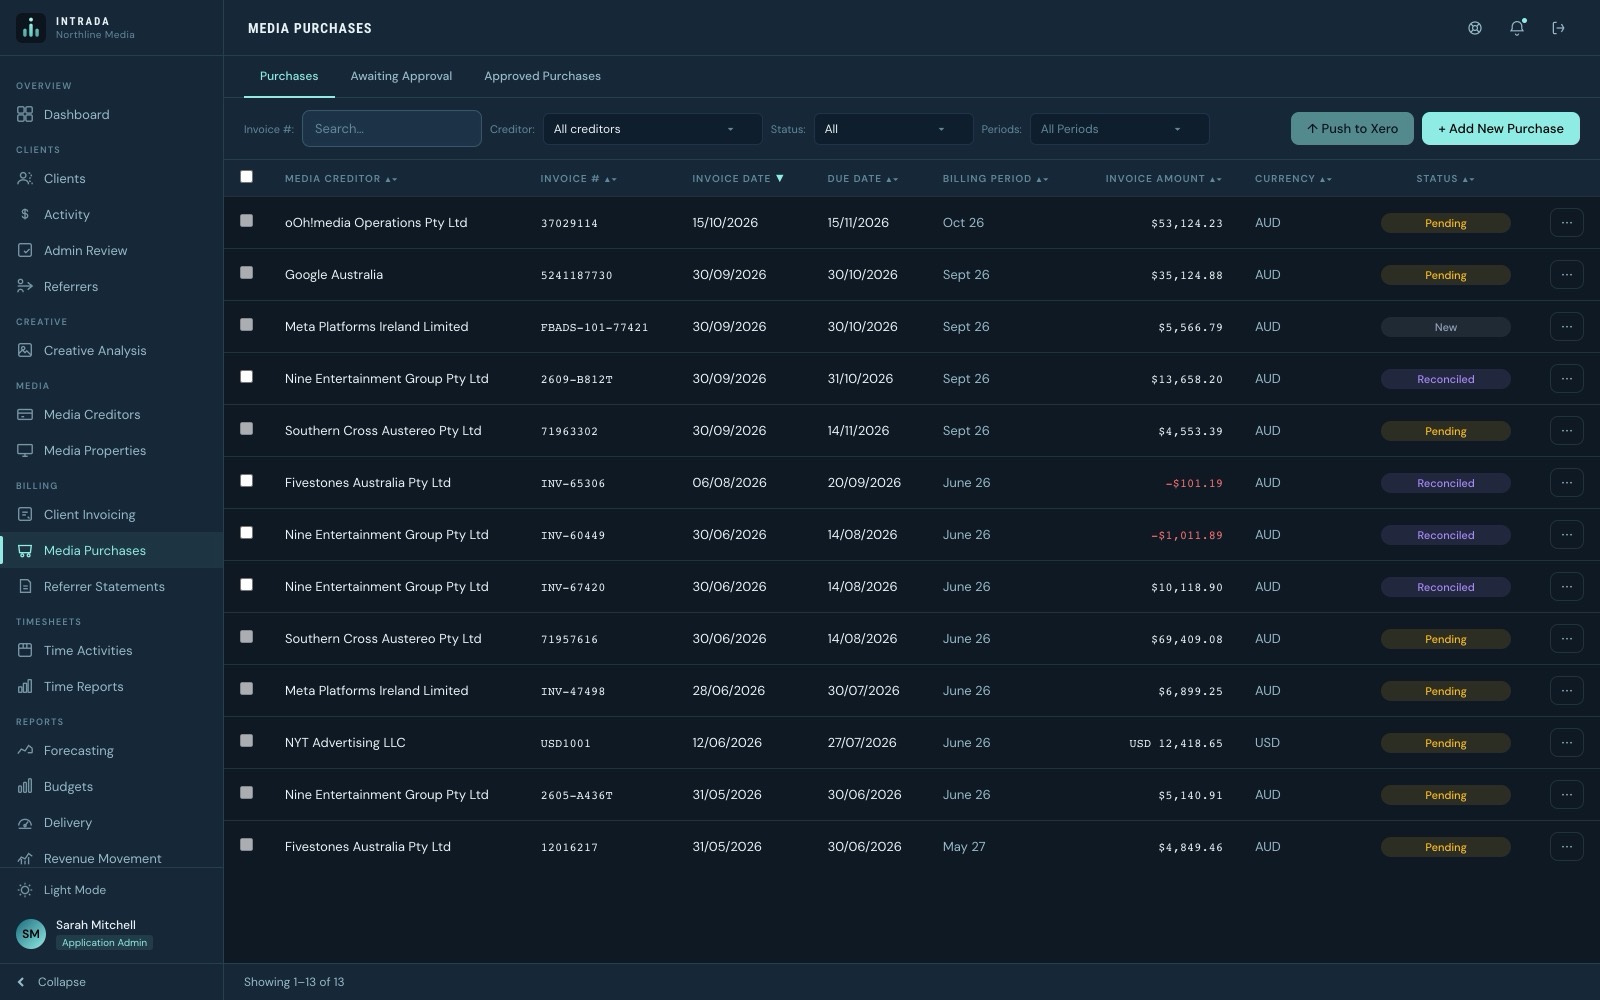Sort by Billing Period column
Screen dimensions: 1600x1000
(995, 179)
